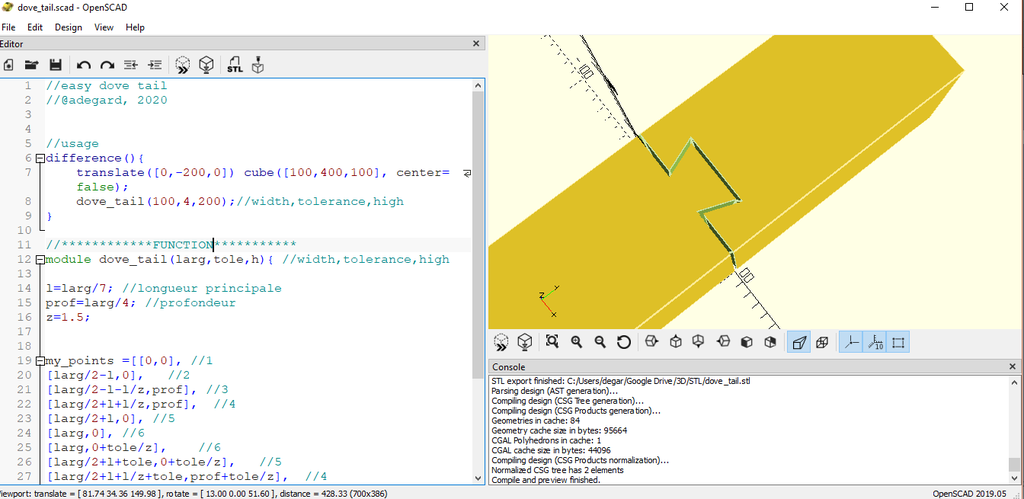
Task: Open the View menu
Action: coord(103,27)
